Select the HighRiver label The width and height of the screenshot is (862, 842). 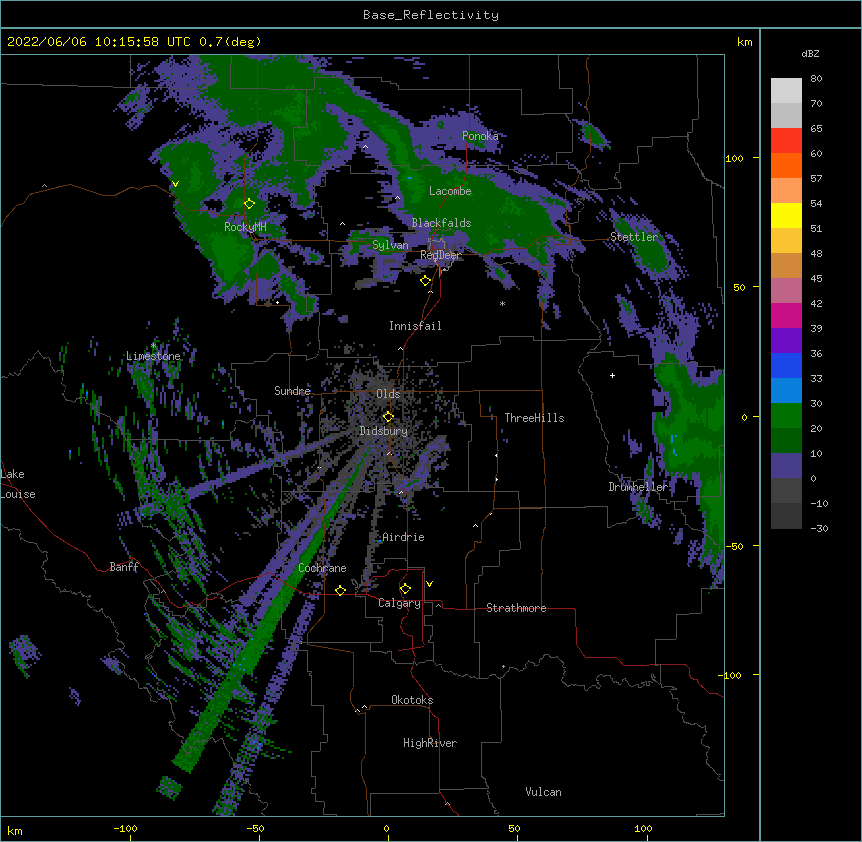[430, 743]
